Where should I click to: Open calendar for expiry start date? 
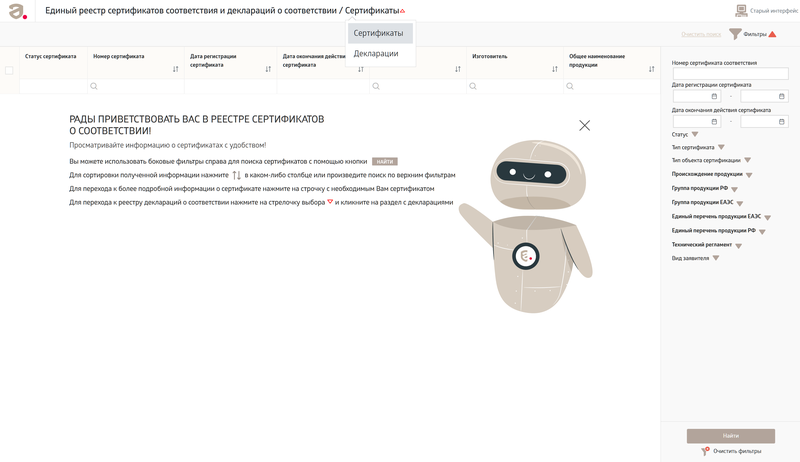click(x=714, y=121)
